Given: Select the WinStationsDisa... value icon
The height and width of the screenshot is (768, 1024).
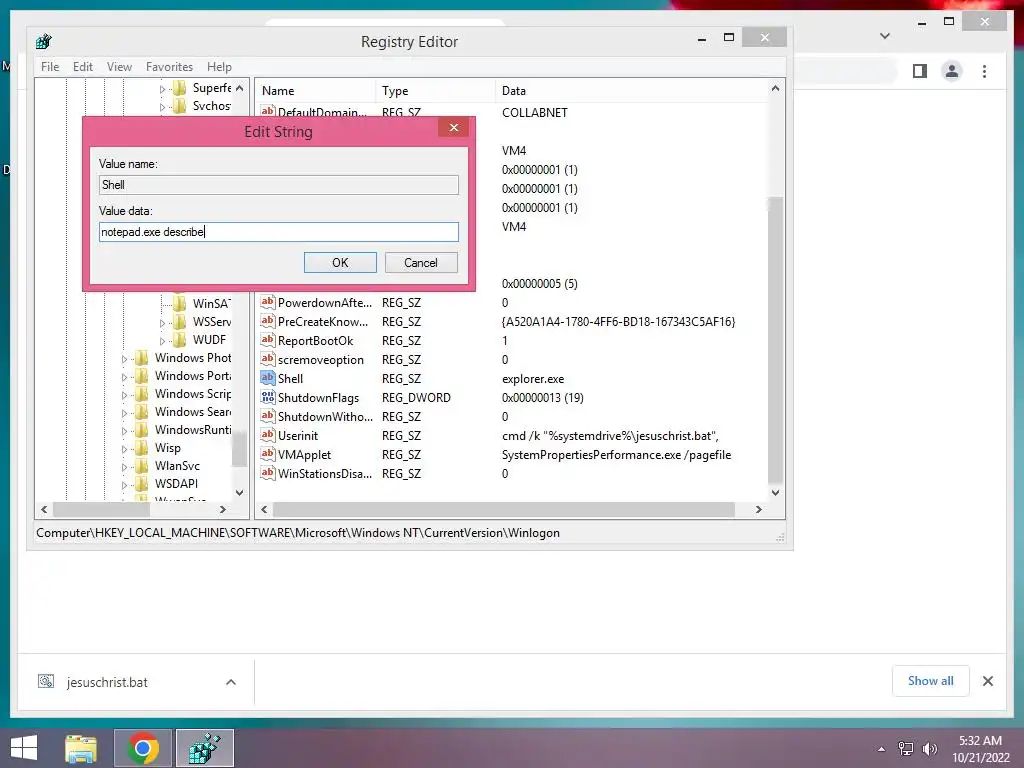Looking at the screenshot, I should (x=267, y=473).
